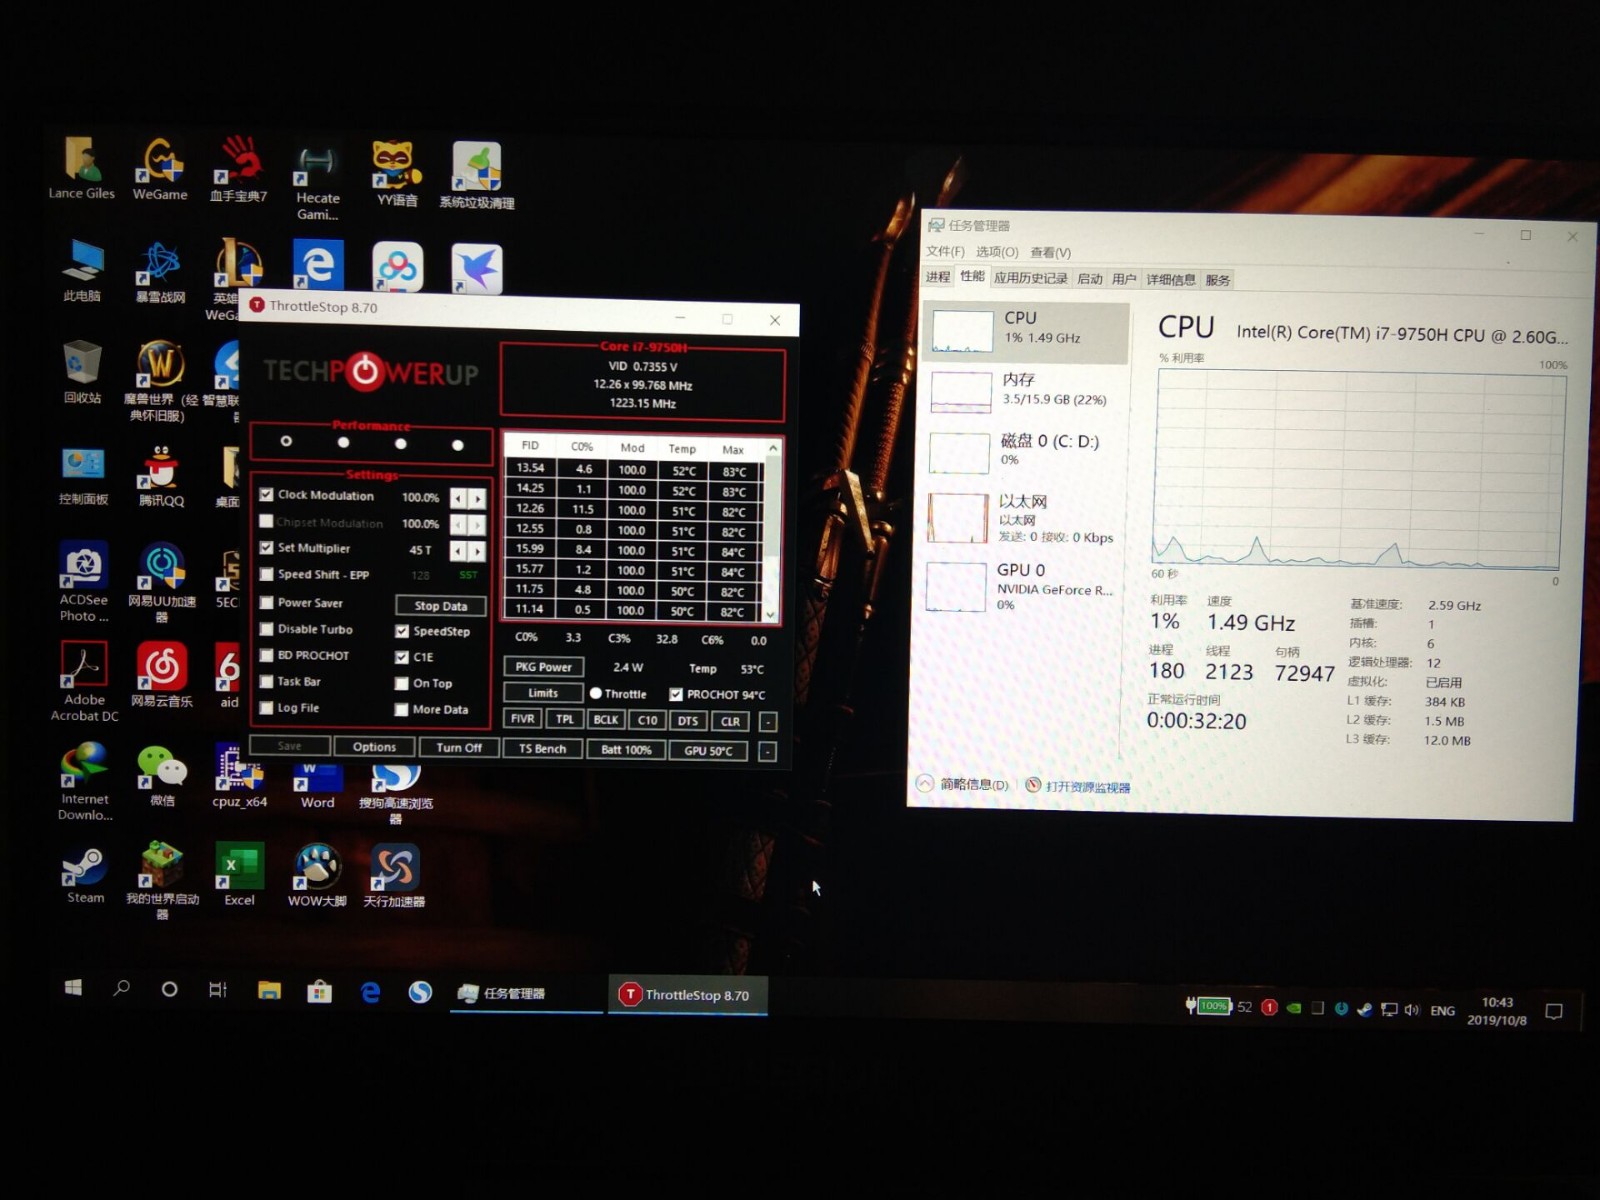This screenshot has width=1600, height=1200.
Task: Open the 文件(F) menu in Task Manager
Action: (x=945, y=251)
